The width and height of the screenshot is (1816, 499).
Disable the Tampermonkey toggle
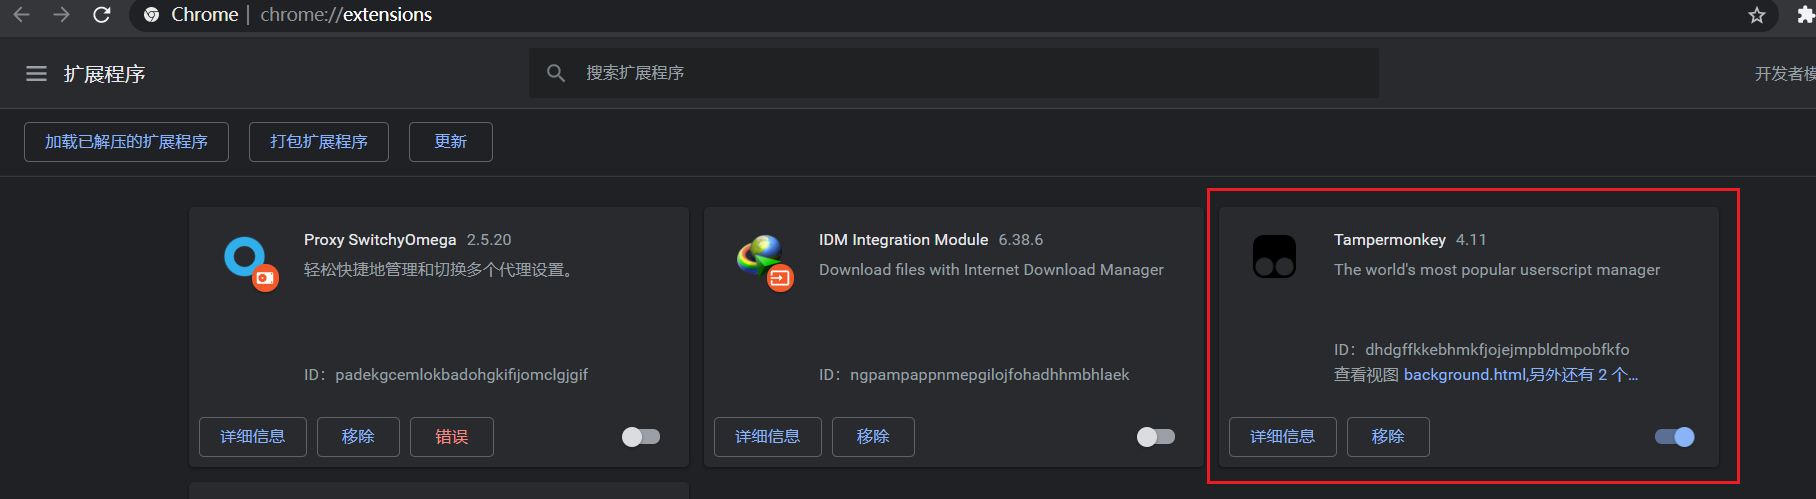(1674, 437)
